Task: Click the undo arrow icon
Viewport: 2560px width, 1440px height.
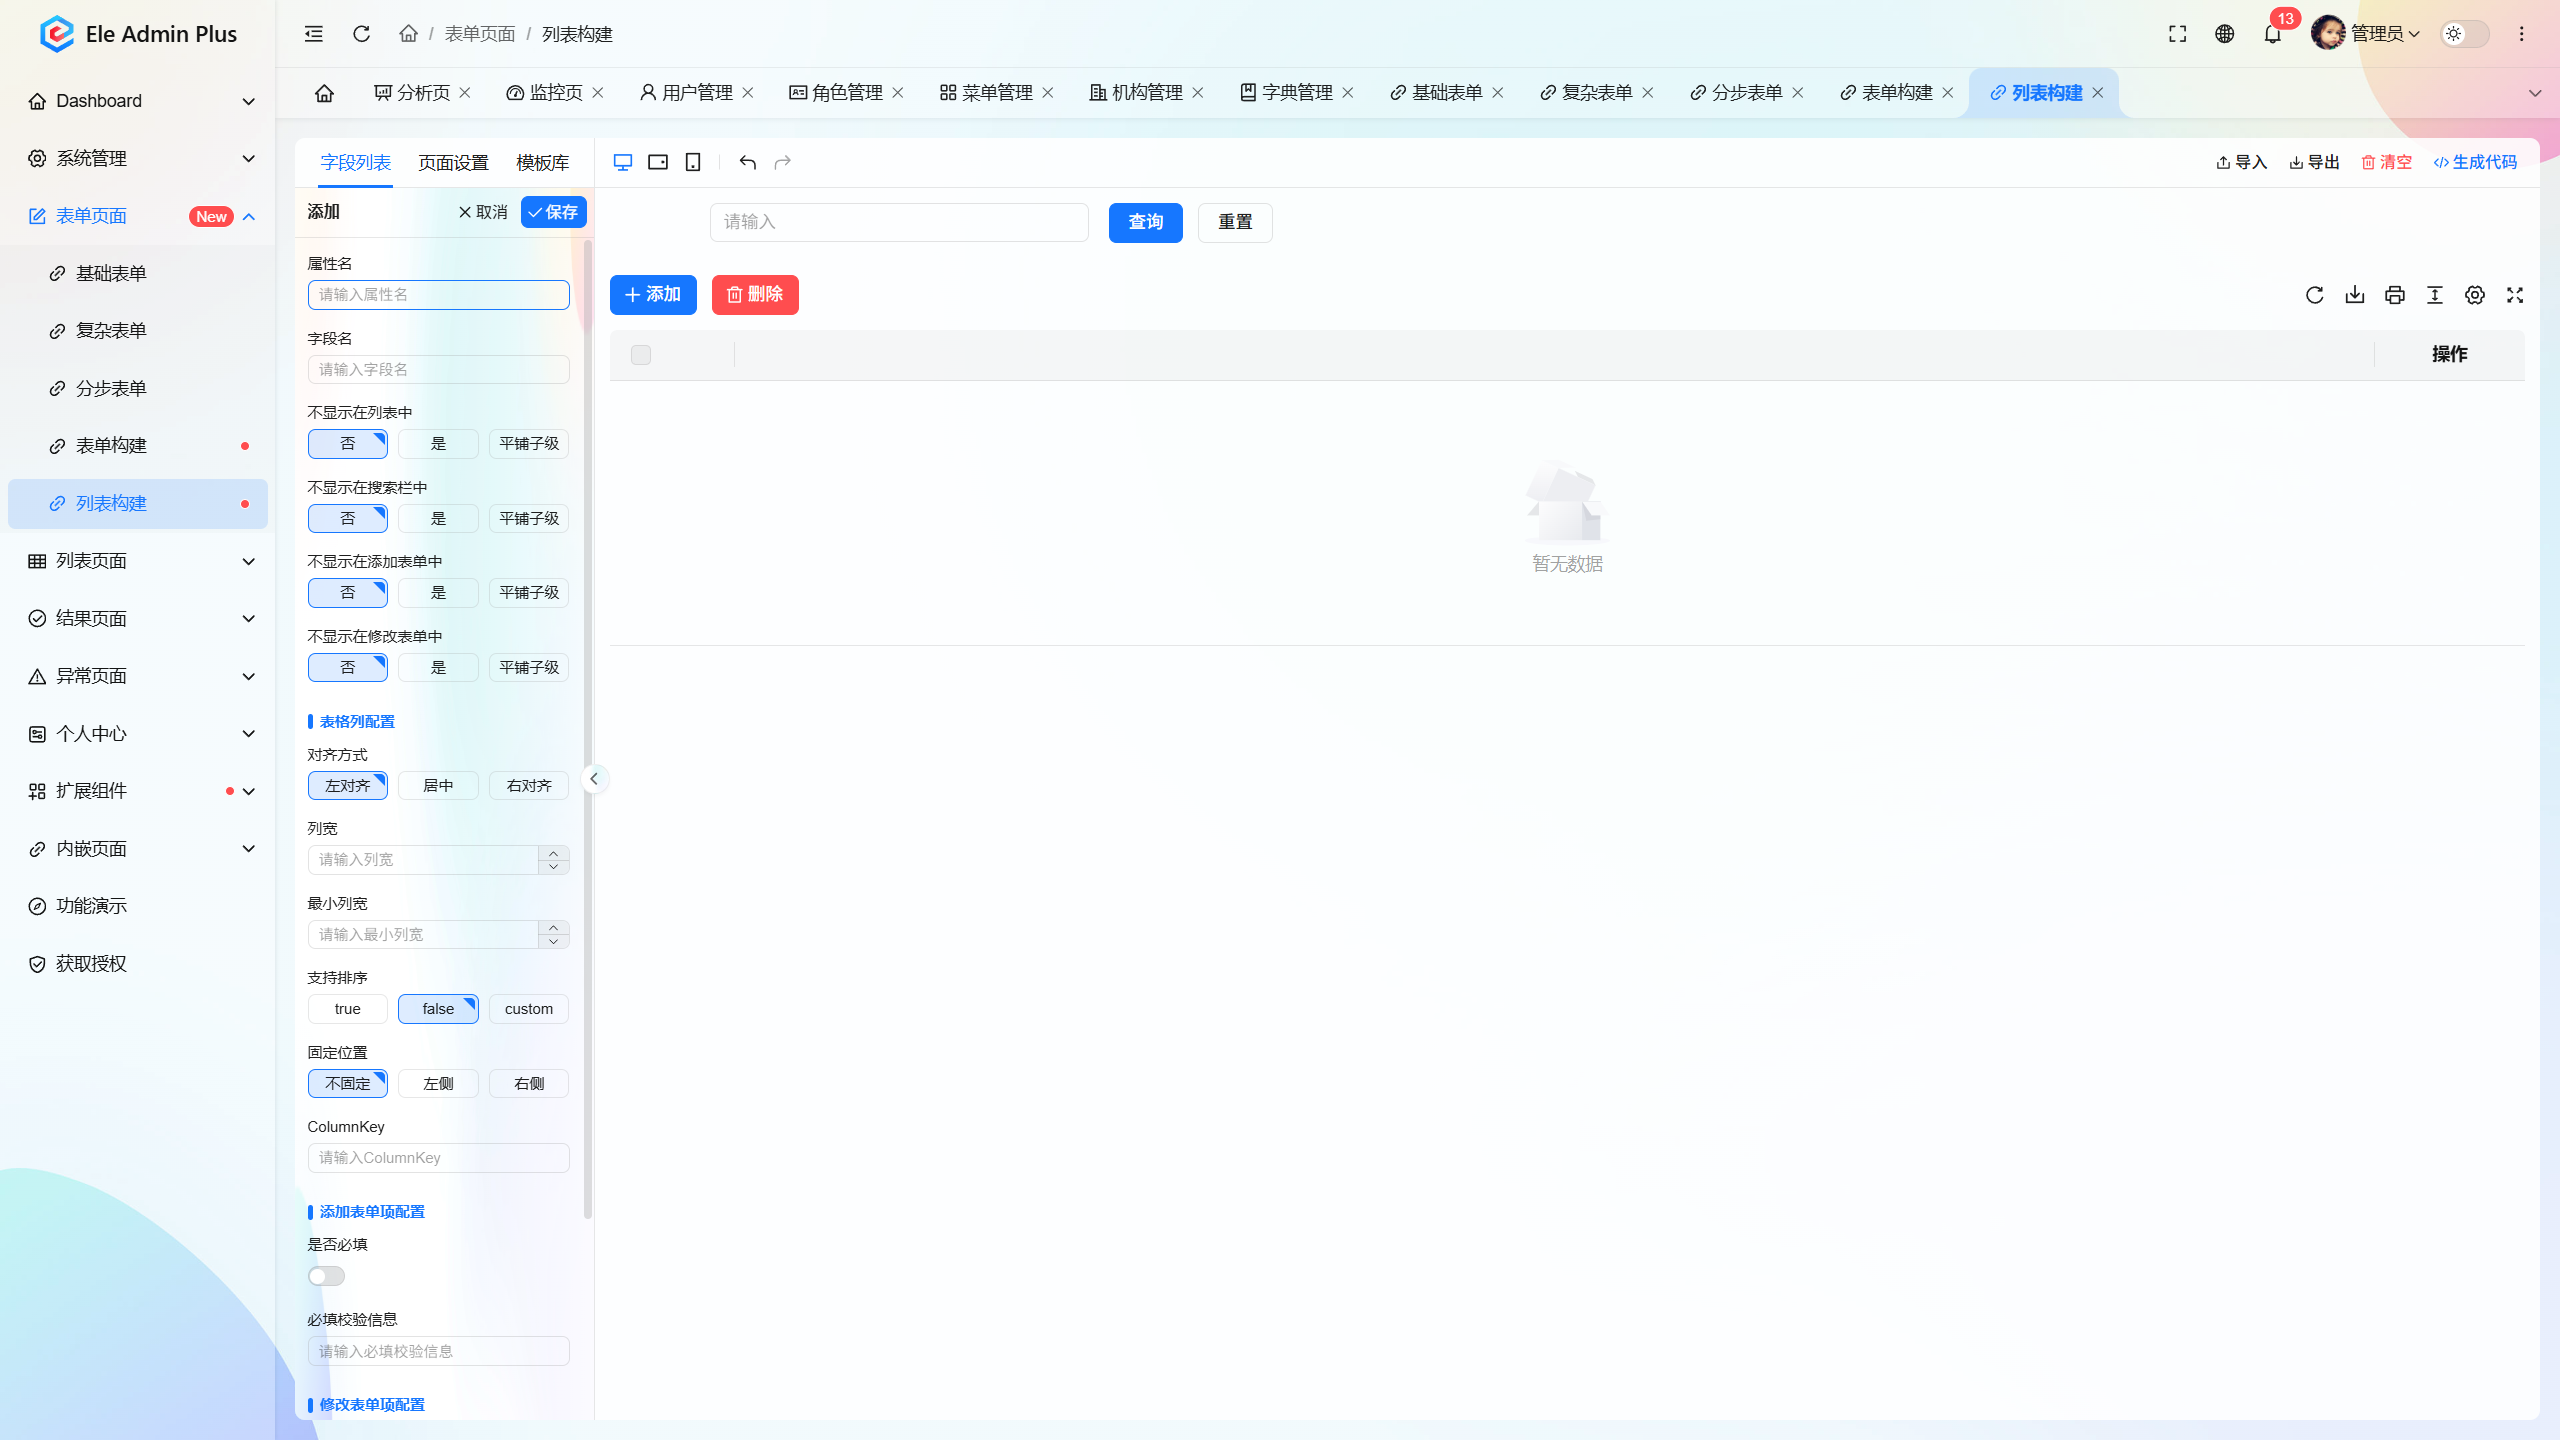Action: (747, 162)
